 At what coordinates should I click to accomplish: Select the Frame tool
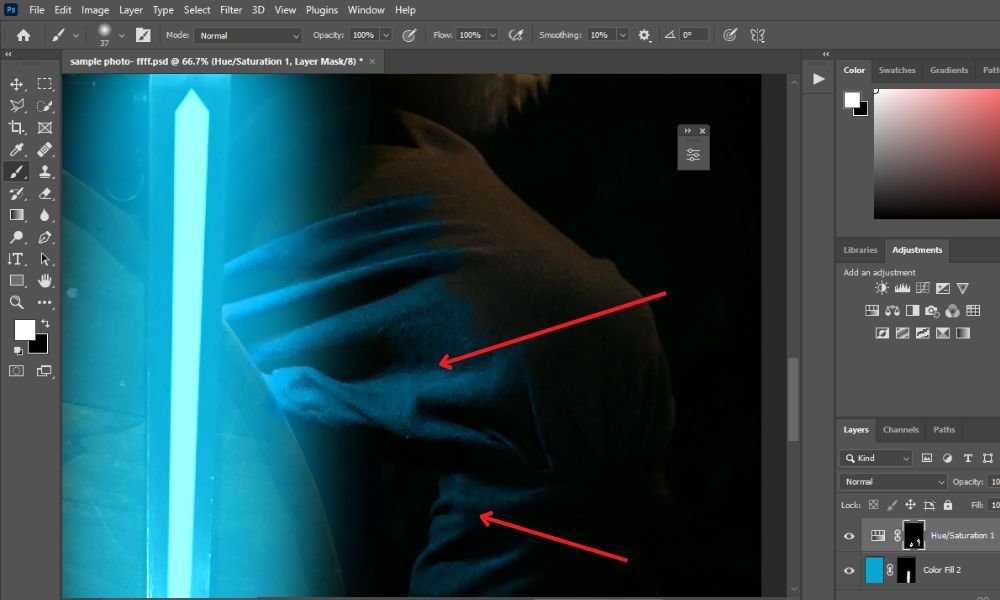[45, 128]
